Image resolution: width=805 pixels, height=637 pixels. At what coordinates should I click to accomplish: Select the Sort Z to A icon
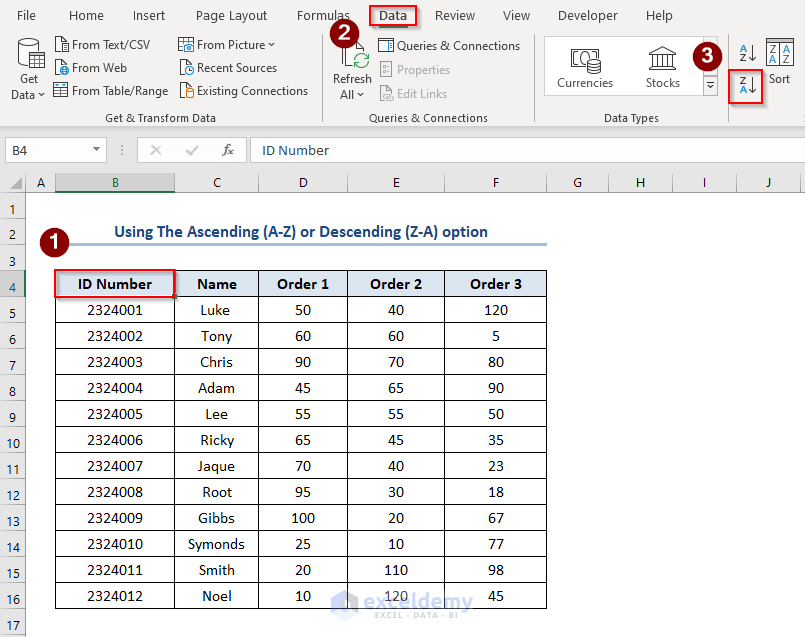tap(745, 86)
